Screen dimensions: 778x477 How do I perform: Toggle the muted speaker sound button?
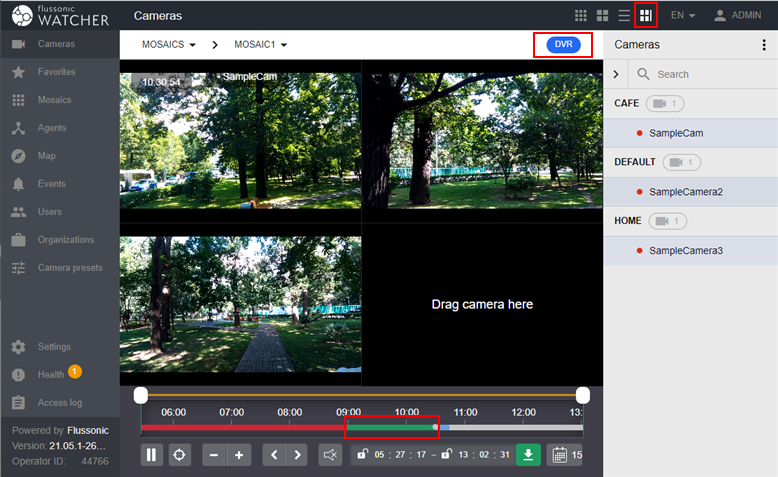tap(330, 455)
